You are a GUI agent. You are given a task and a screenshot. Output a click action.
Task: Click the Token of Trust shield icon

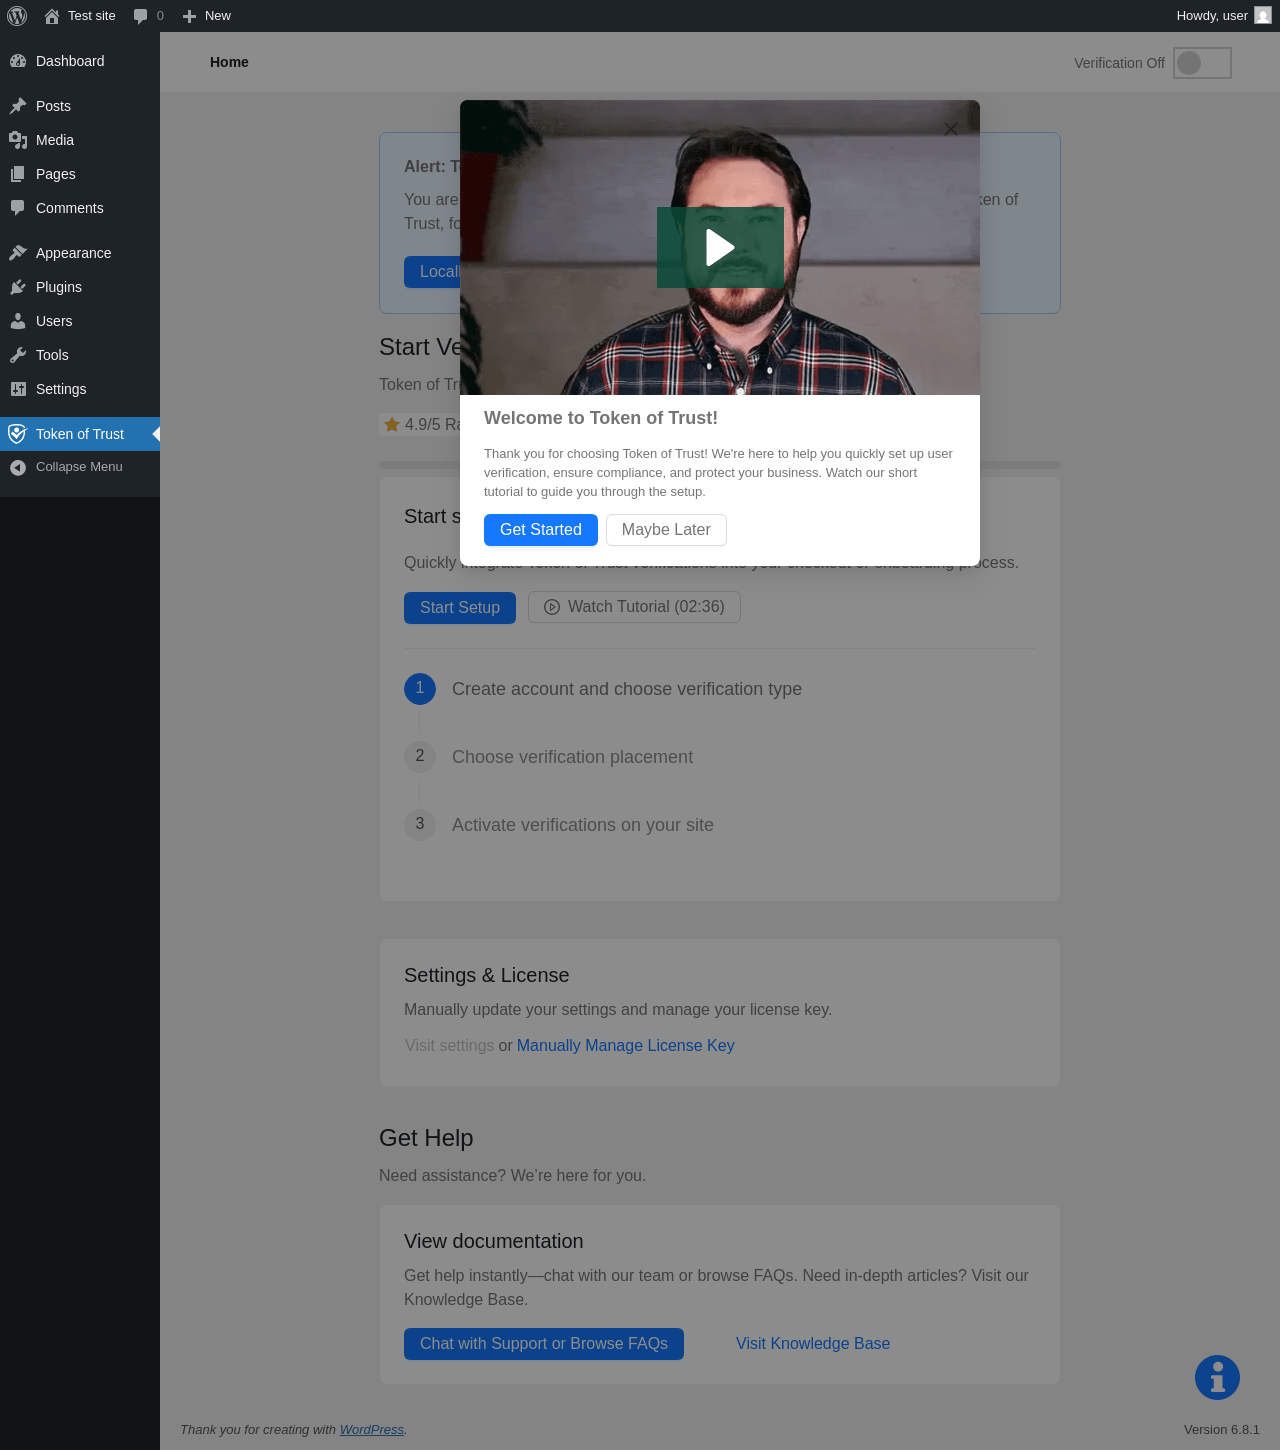[17, 434]
